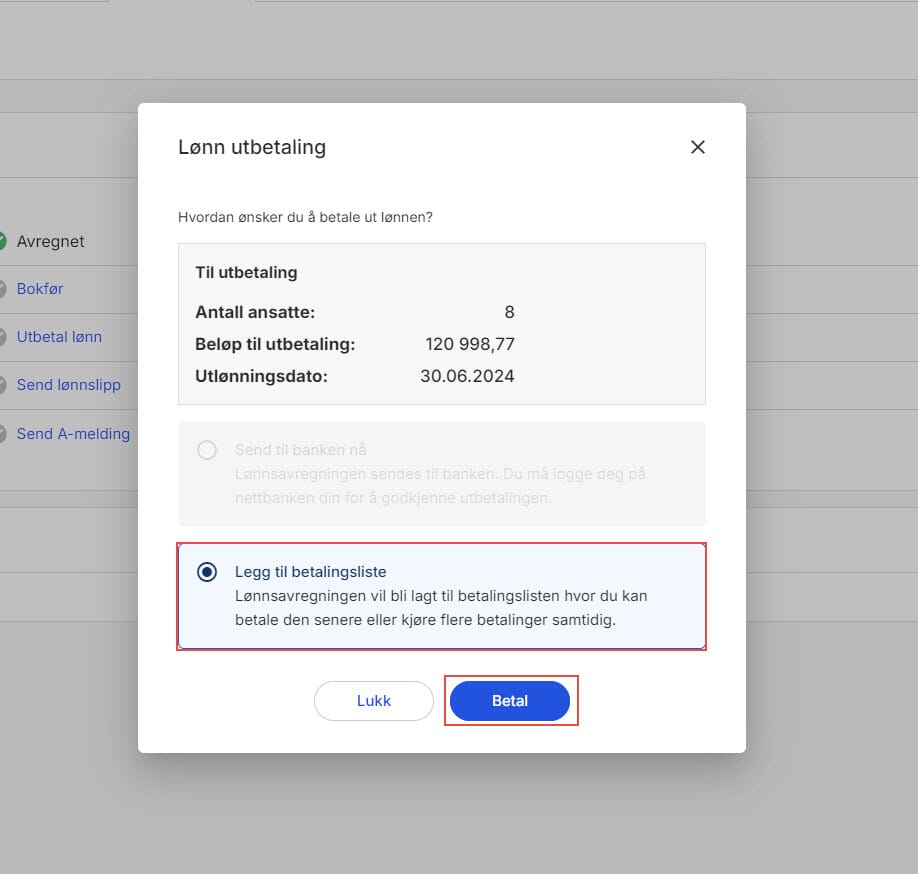
Task: Click the Lønn utbetaling dialog title
Action: click(x=252, y=147)
